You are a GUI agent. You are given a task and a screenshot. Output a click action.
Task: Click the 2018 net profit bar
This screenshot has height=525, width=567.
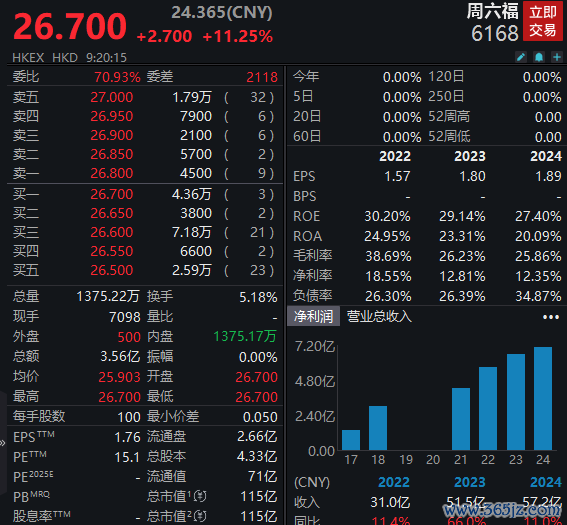coord(378,428)
